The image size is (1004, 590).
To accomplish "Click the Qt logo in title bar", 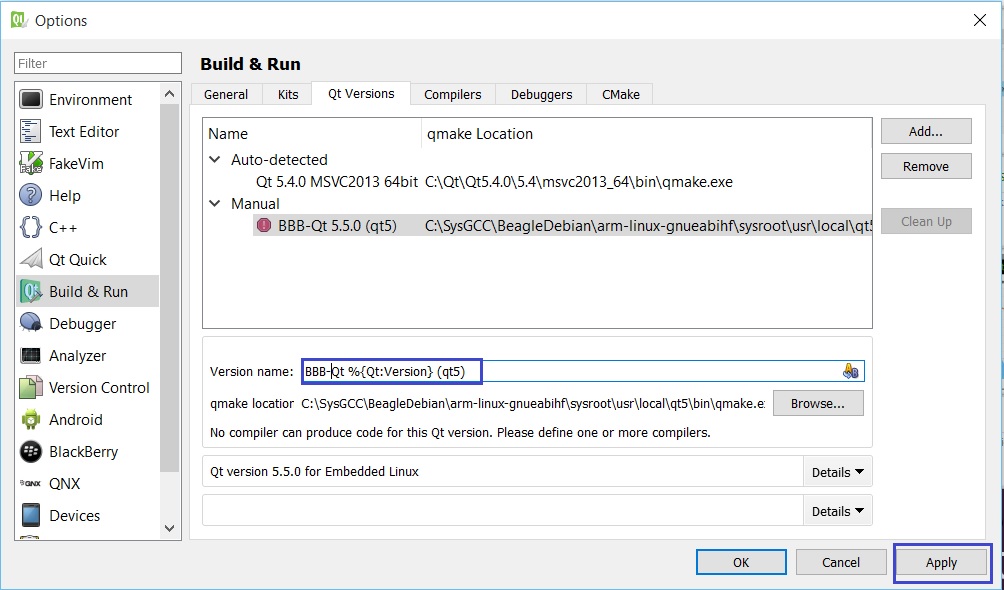I will point(19,20).
